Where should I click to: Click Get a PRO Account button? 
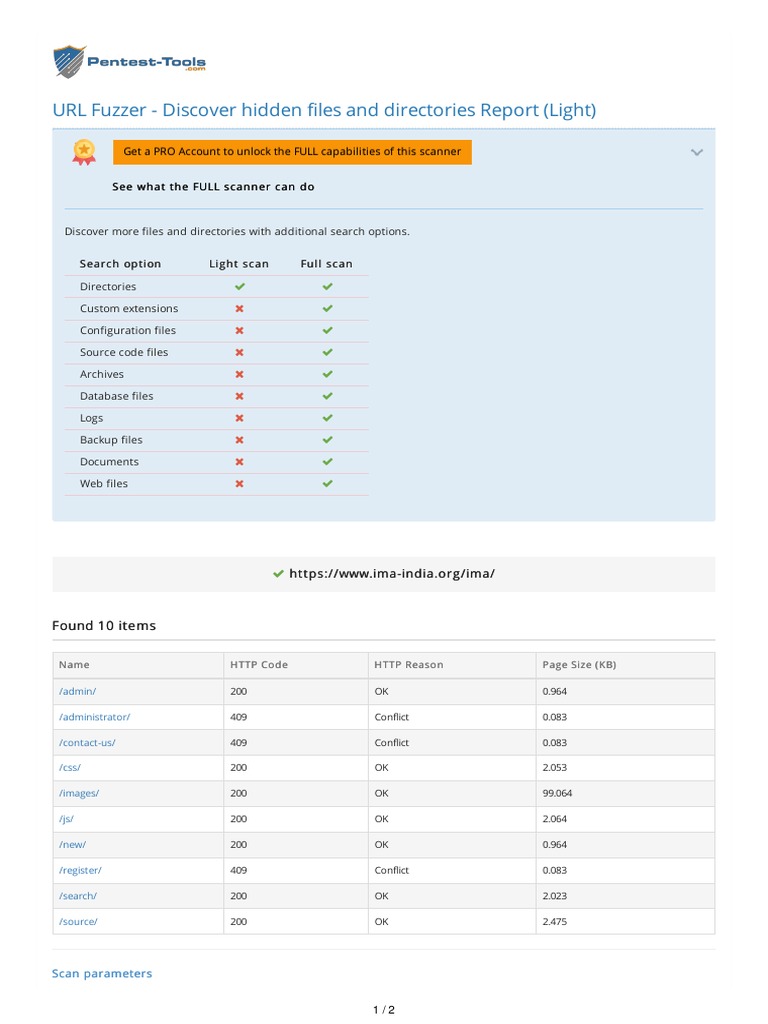click(292, 152)
